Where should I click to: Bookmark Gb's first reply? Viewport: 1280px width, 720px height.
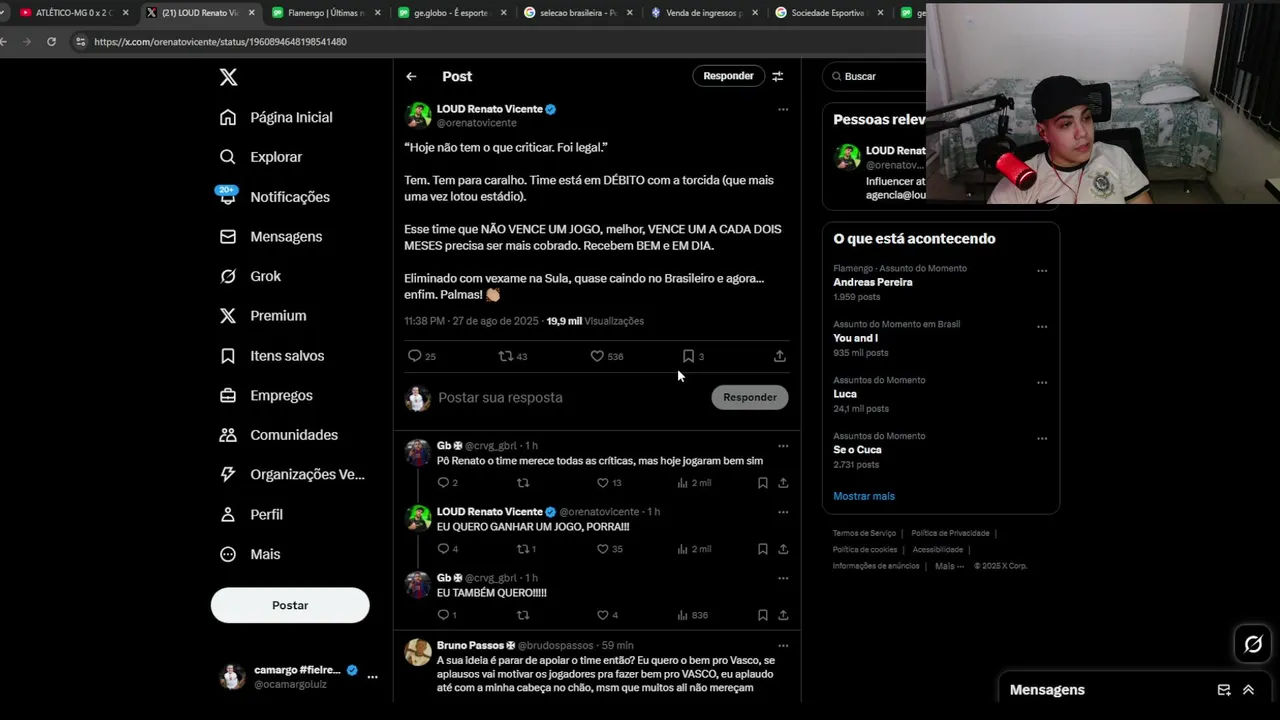(762, 483)
